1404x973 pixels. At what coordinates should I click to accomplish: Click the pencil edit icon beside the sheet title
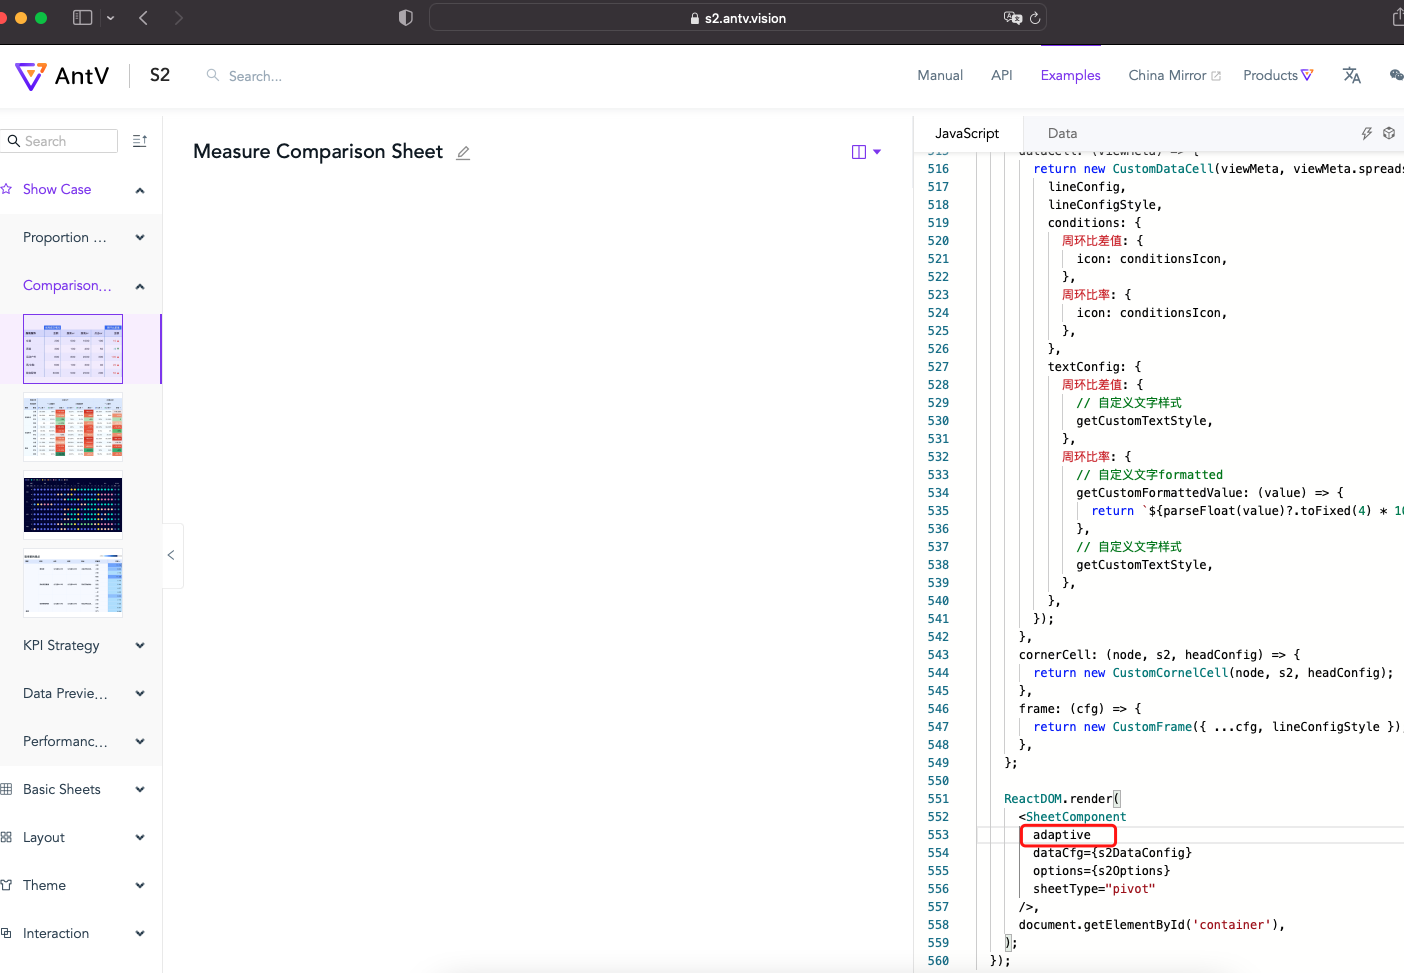click(x=463, y=152)
